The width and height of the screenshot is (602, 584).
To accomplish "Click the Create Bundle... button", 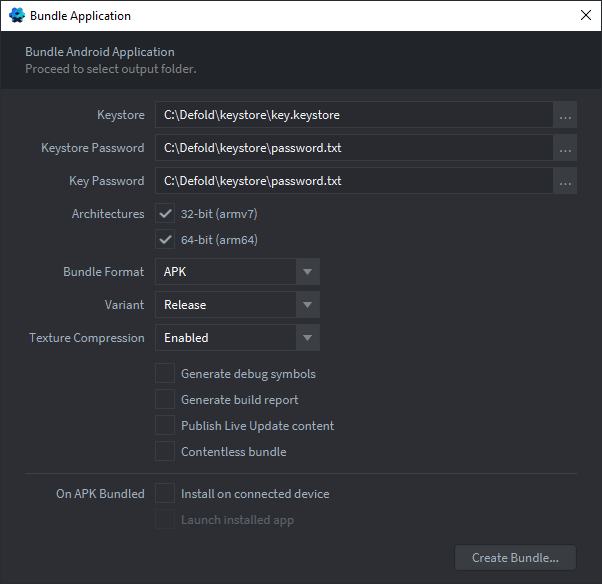I will point(515,558).
